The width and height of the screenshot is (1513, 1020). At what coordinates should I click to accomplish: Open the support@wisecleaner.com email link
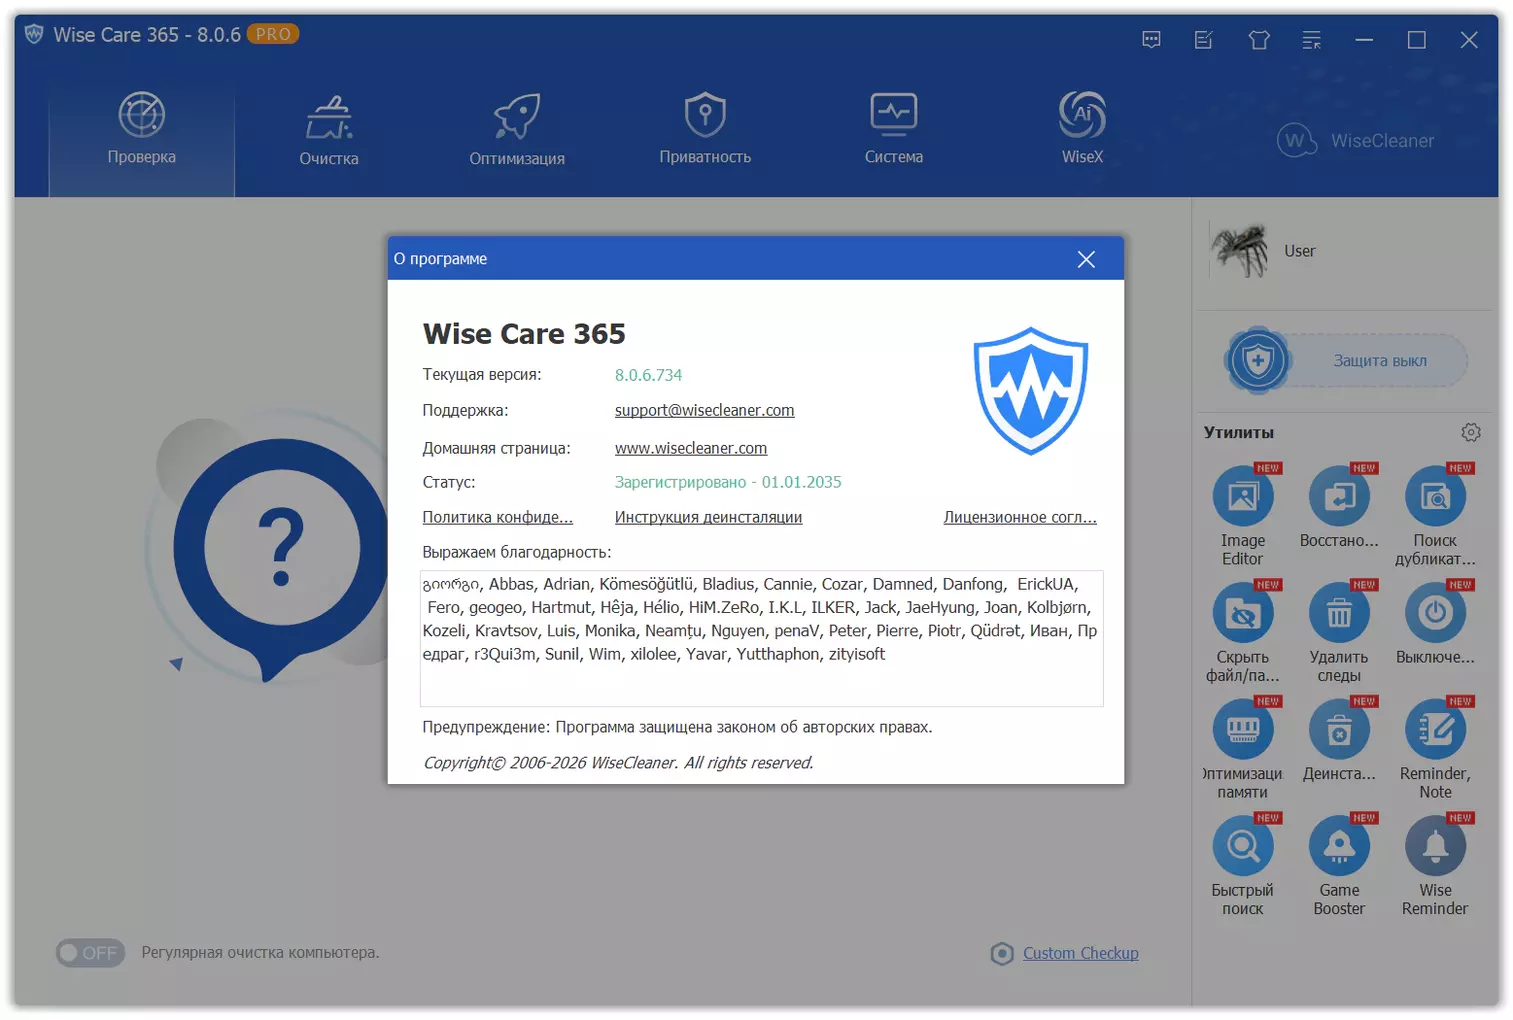(704, 410)
